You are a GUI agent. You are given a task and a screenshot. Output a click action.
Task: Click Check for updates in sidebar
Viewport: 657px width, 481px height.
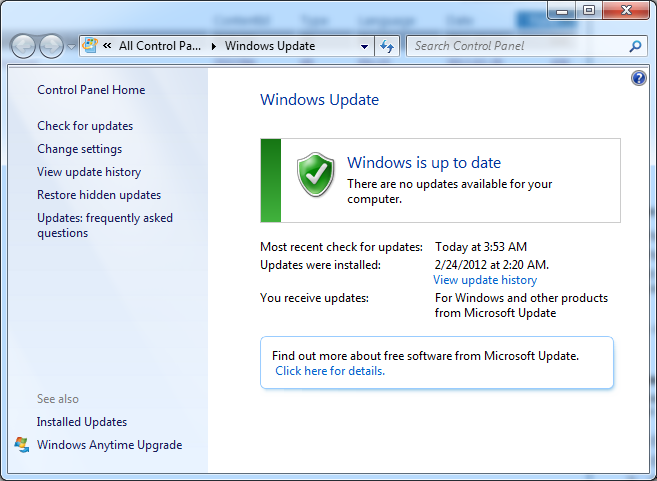pyautogui.click(x=85, y=126)
